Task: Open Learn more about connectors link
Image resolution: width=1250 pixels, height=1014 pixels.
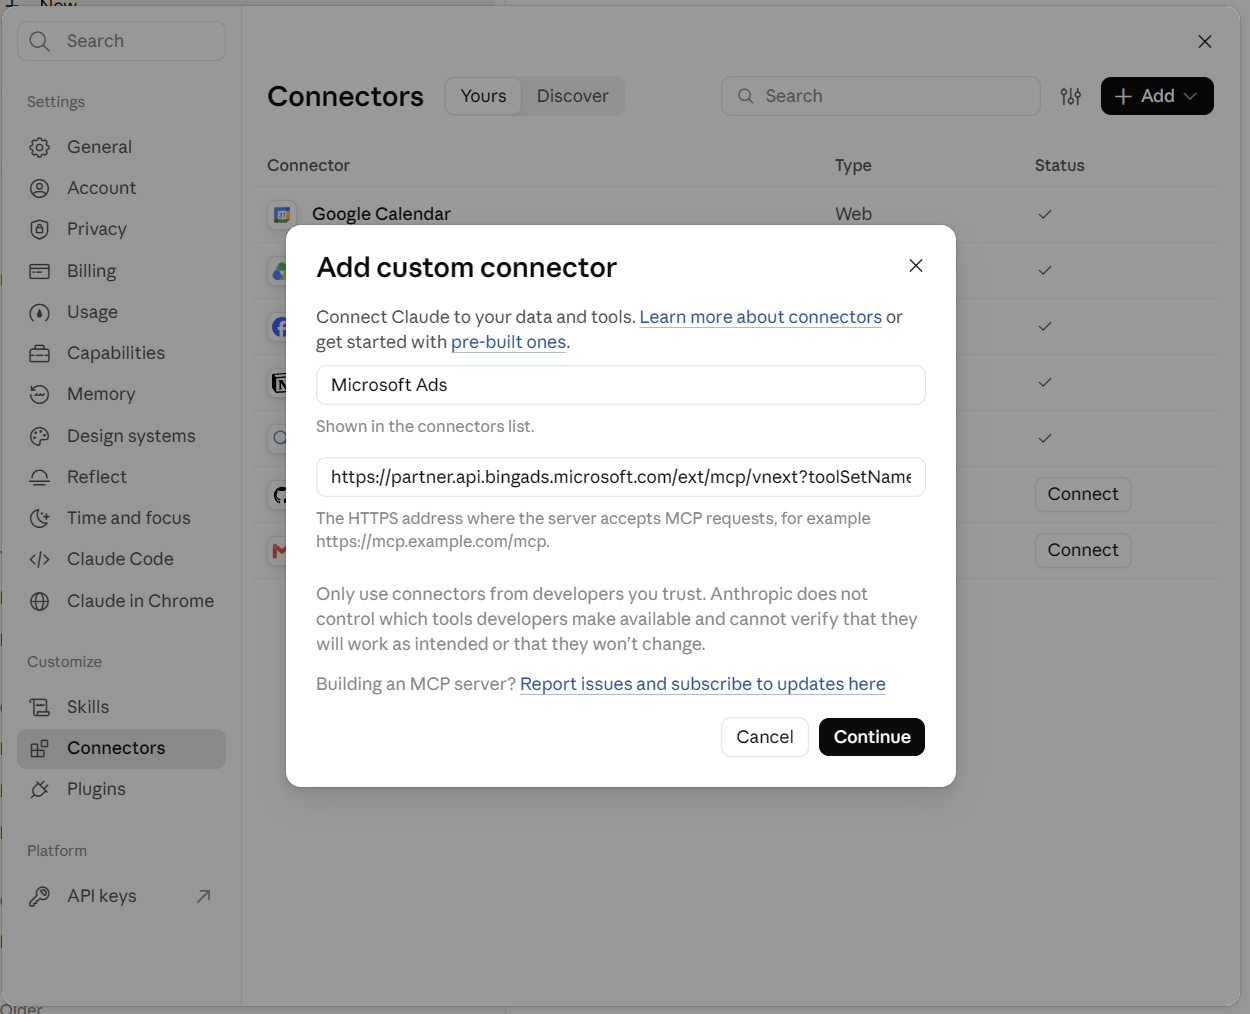Action: [761, 317]
